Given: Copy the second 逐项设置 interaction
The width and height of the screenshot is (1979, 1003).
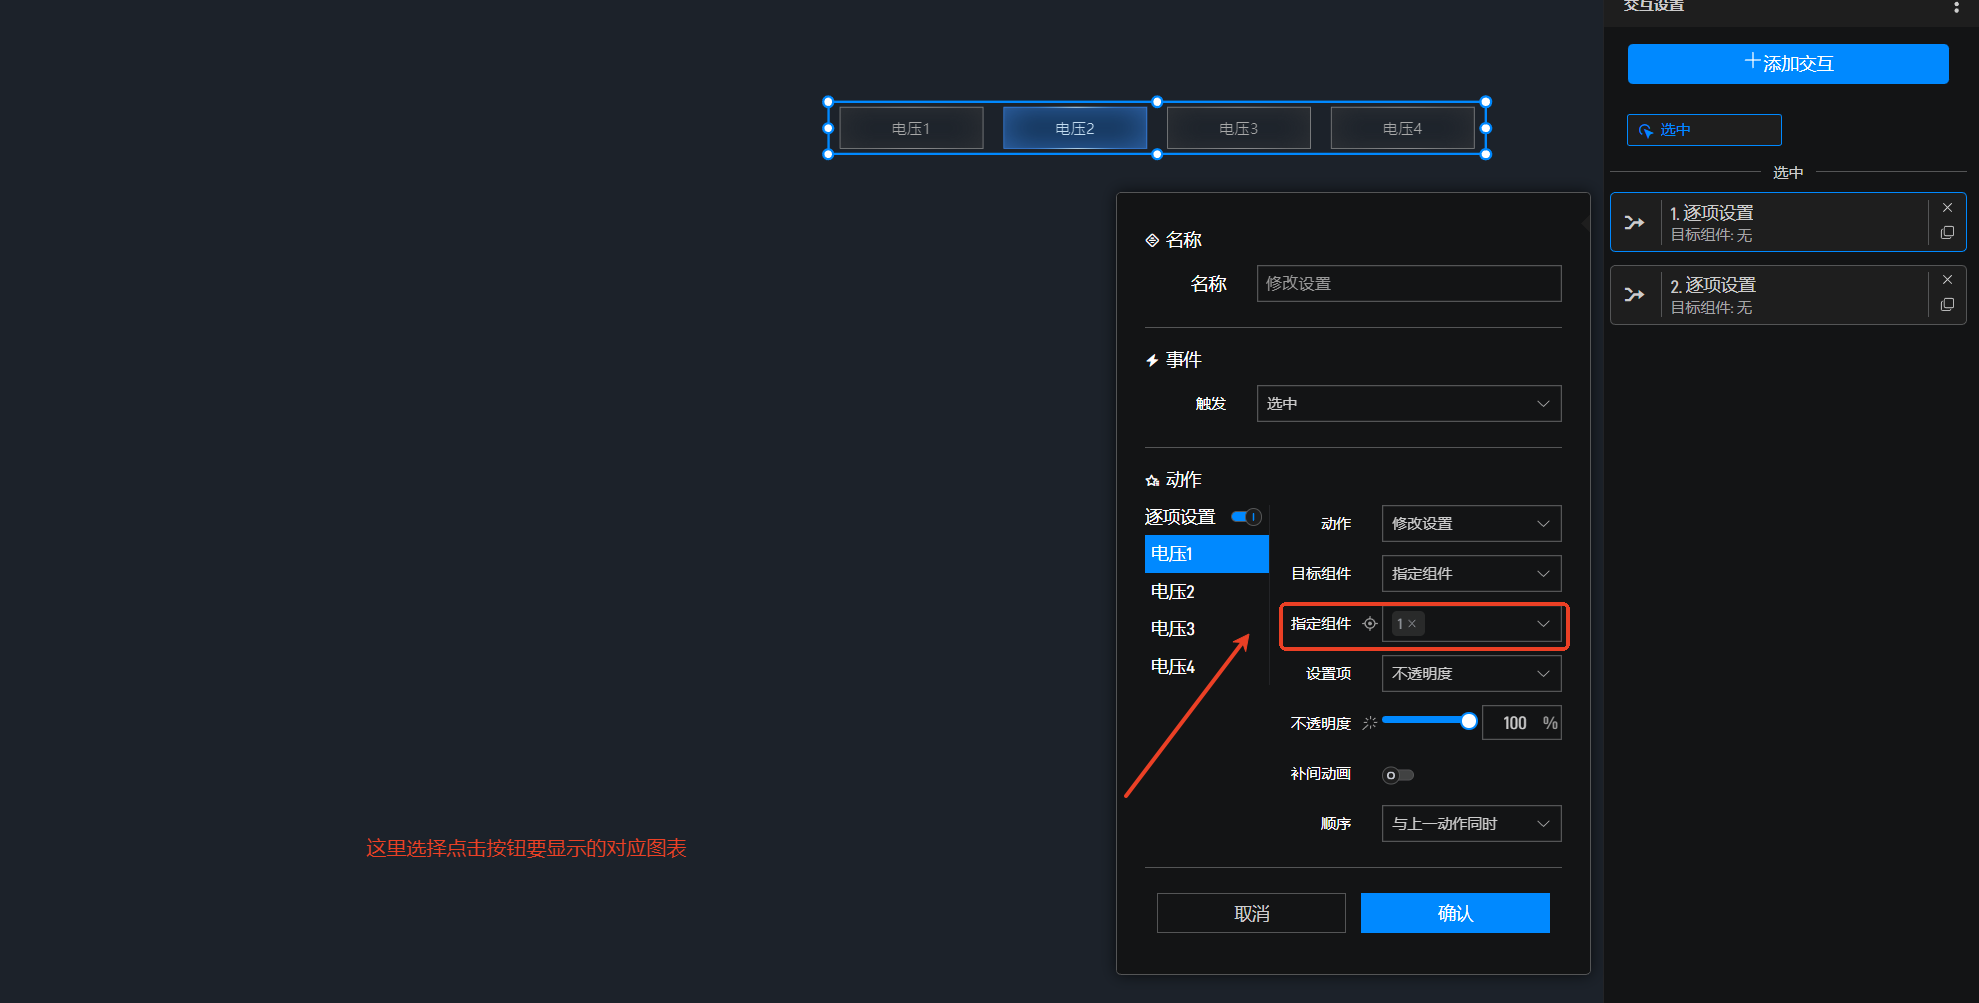Looking at the screenshot, I should pyautogui.click(x=1947, y=305).
